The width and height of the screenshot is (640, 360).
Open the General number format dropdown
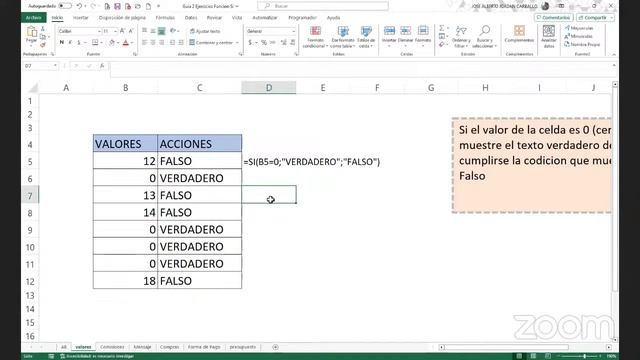293,31
